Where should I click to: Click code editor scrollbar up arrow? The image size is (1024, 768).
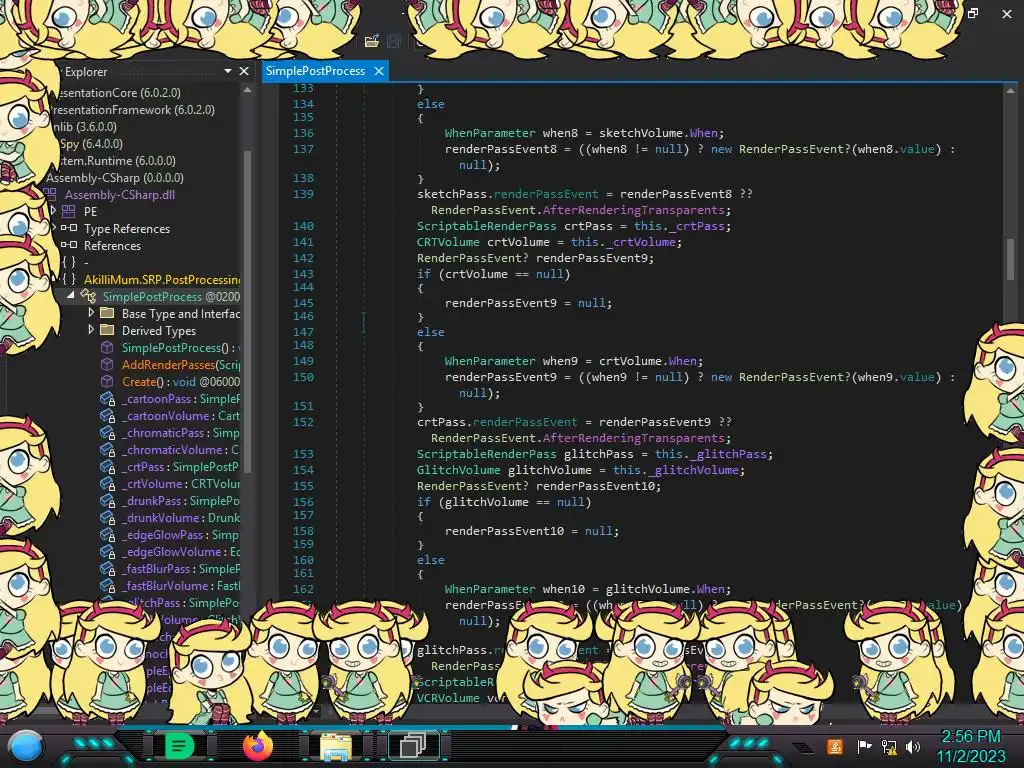tap(1010, 91)
